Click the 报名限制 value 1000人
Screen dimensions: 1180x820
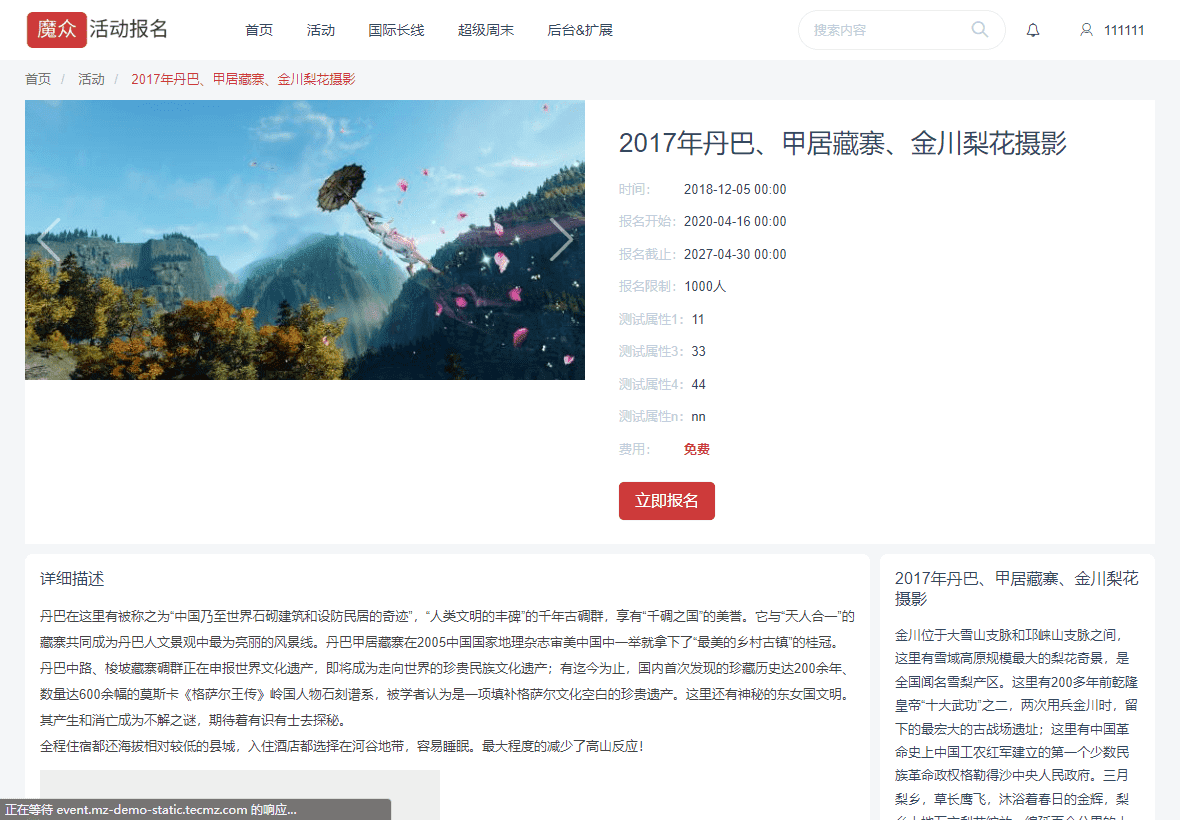(x=705, y=287)
